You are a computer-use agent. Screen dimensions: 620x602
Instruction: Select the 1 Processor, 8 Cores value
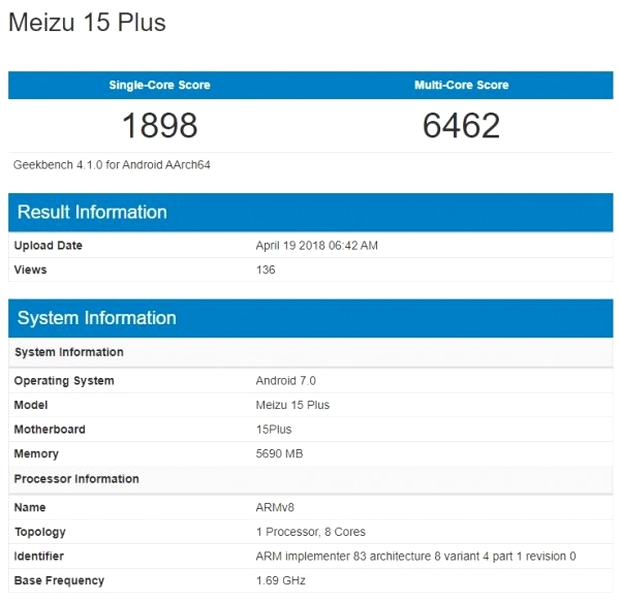click(x=311, y=532)
